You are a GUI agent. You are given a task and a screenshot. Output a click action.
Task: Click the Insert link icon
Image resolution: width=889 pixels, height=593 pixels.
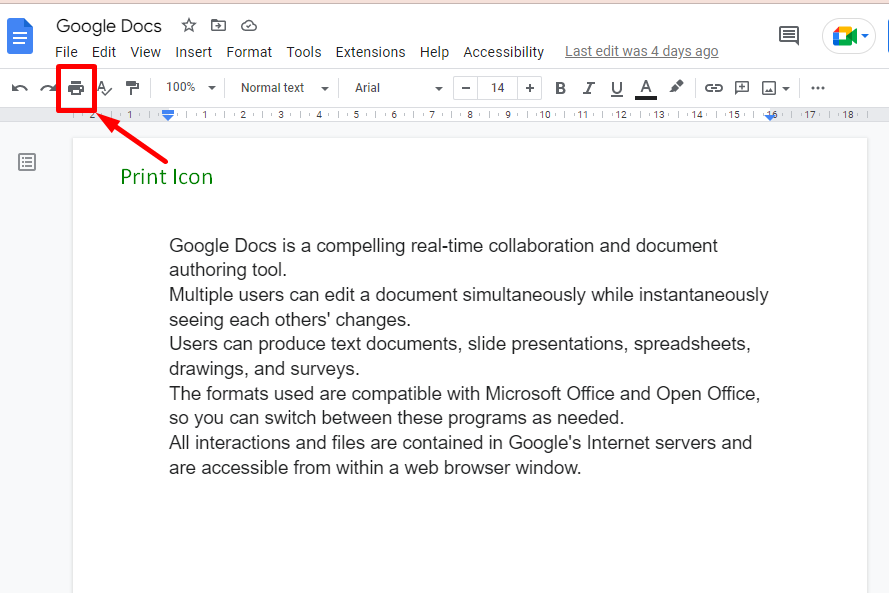click(x=713, y=88)
